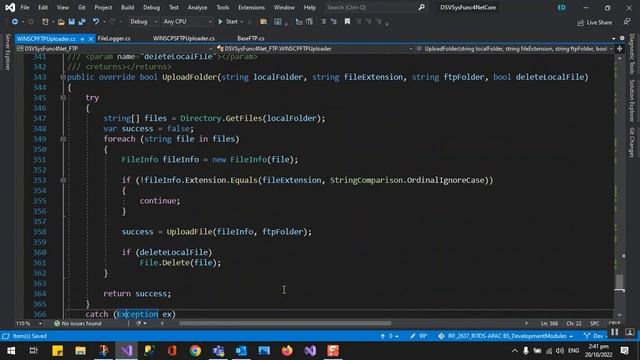640x360 pixels.
Task: Open the Git Changes side tab
Action: 632,142
